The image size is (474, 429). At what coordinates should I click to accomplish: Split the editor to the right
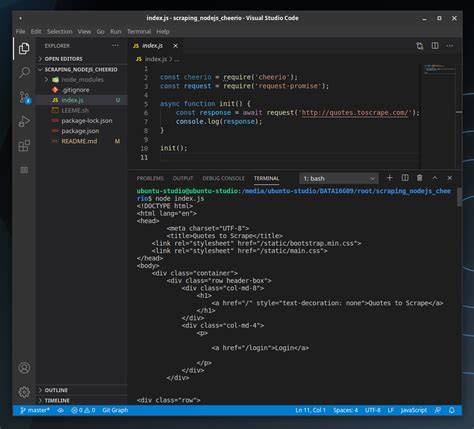tap(435, 46)
